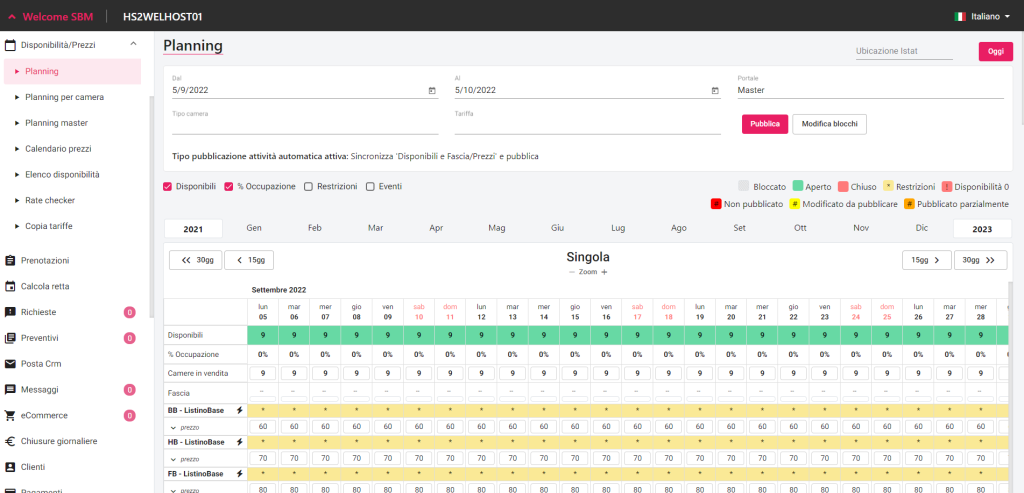
Task: Click the Preventivi library icon
Action: point(10,338)
